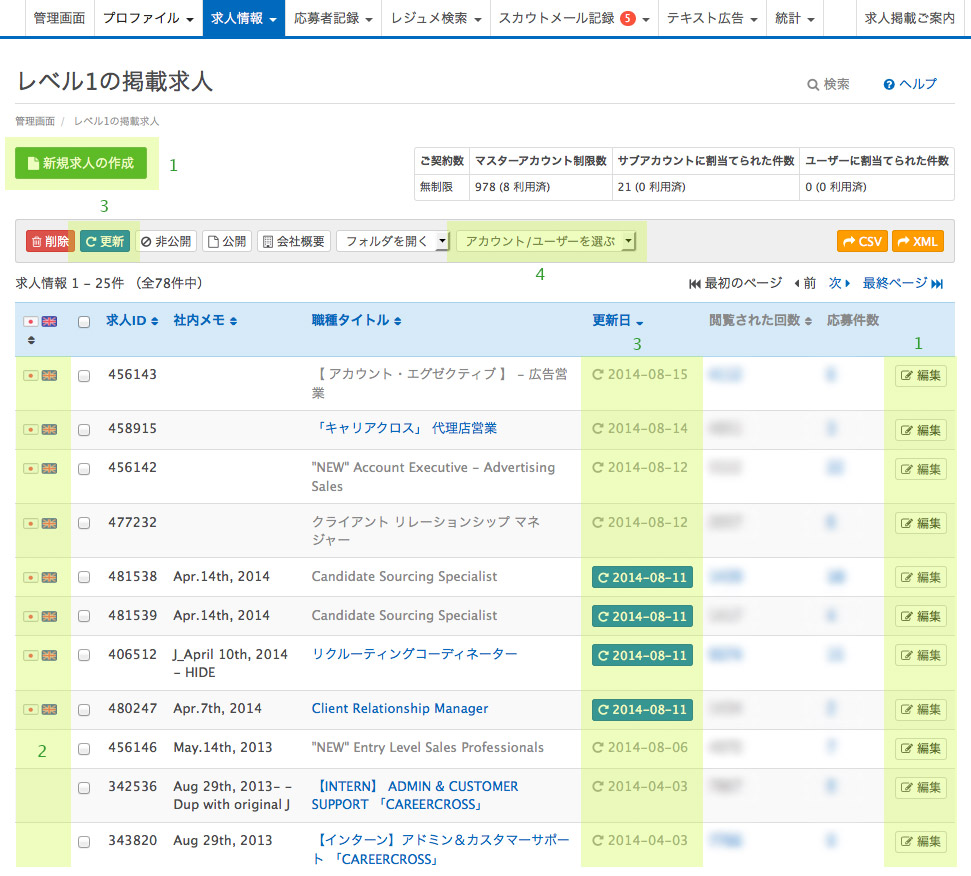Click the Japanese flag icon in the table header

[30, 321]
